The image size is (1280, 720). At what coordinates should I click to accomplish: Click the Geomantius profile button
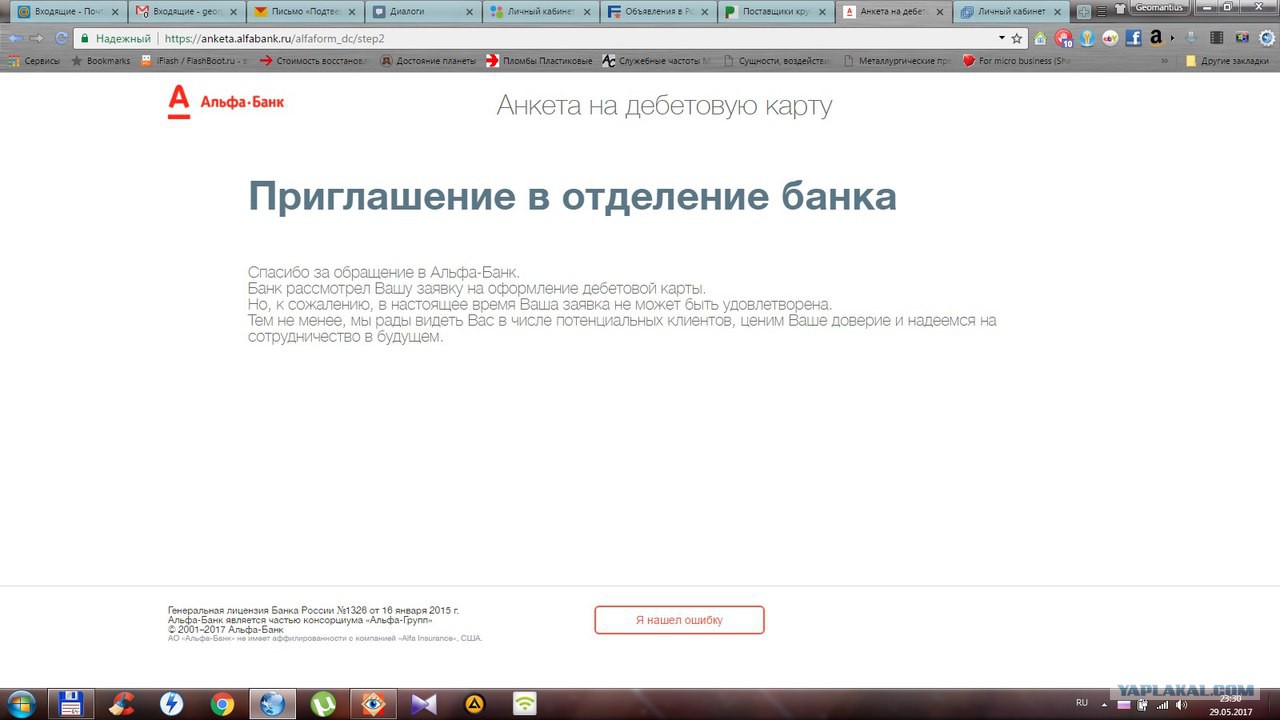pos(1160,7)
